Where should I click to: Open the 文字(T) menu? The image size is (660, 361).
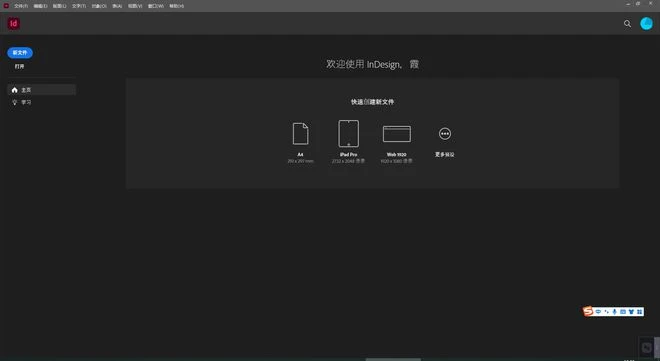(x=79, y=6)
